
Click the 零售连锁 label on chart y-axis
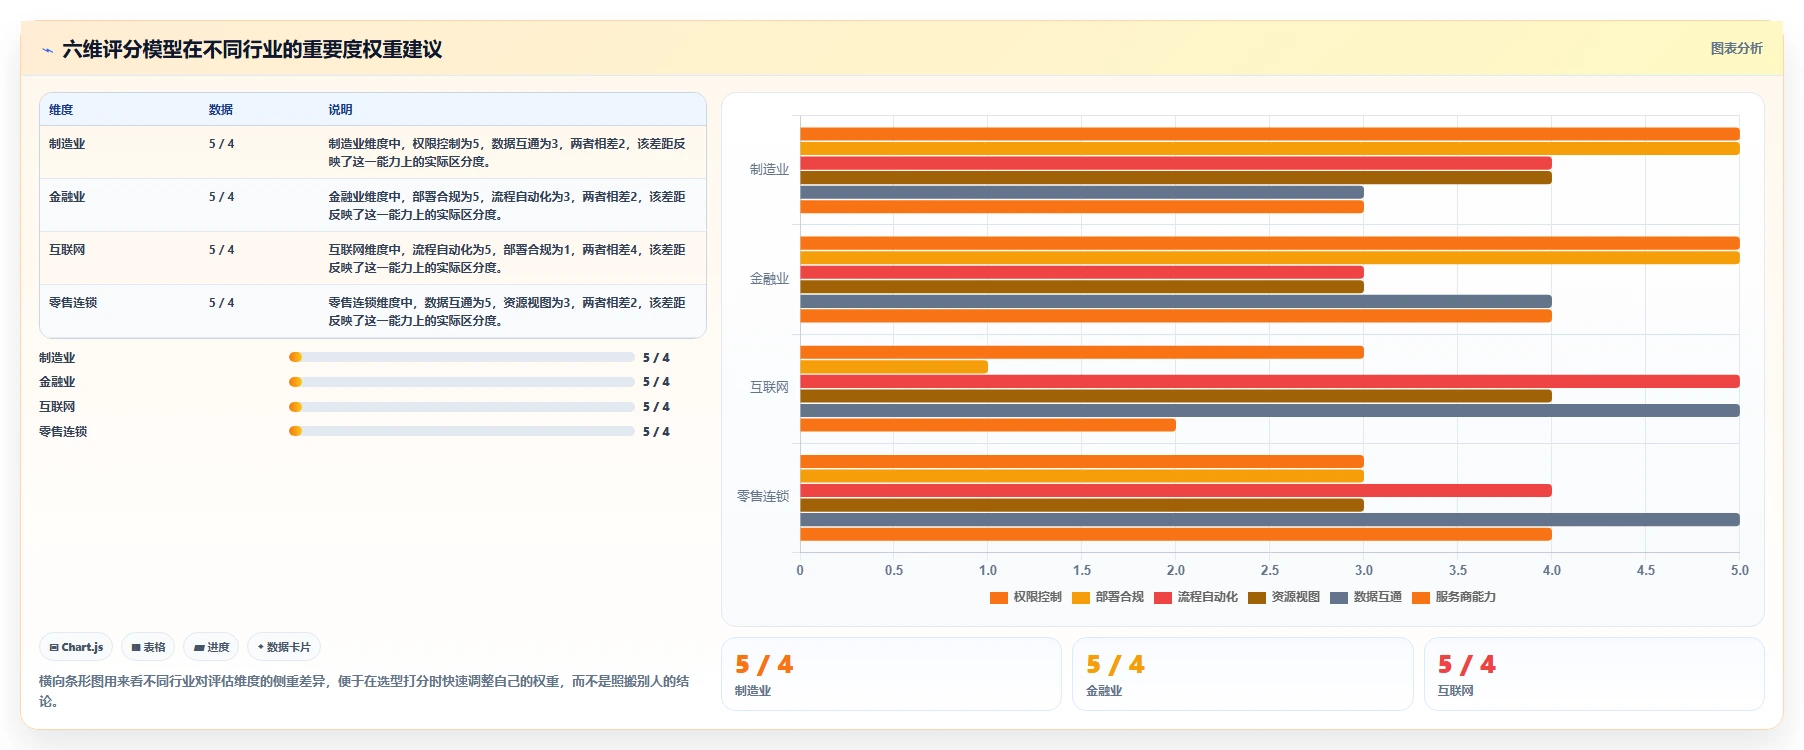(763, 497)
